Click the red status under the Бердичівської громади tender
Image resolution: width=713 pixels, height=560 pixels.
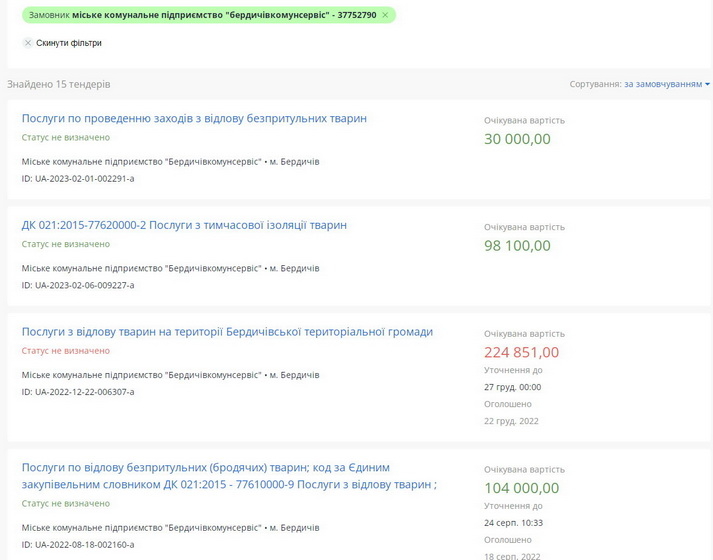66,351
